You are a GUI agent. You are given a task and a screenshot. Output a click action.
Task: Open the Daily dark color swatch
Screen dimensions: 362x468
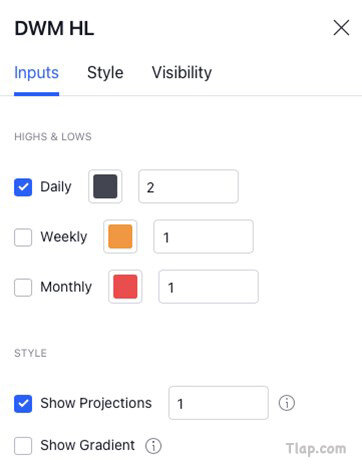[x=105, y=186]
